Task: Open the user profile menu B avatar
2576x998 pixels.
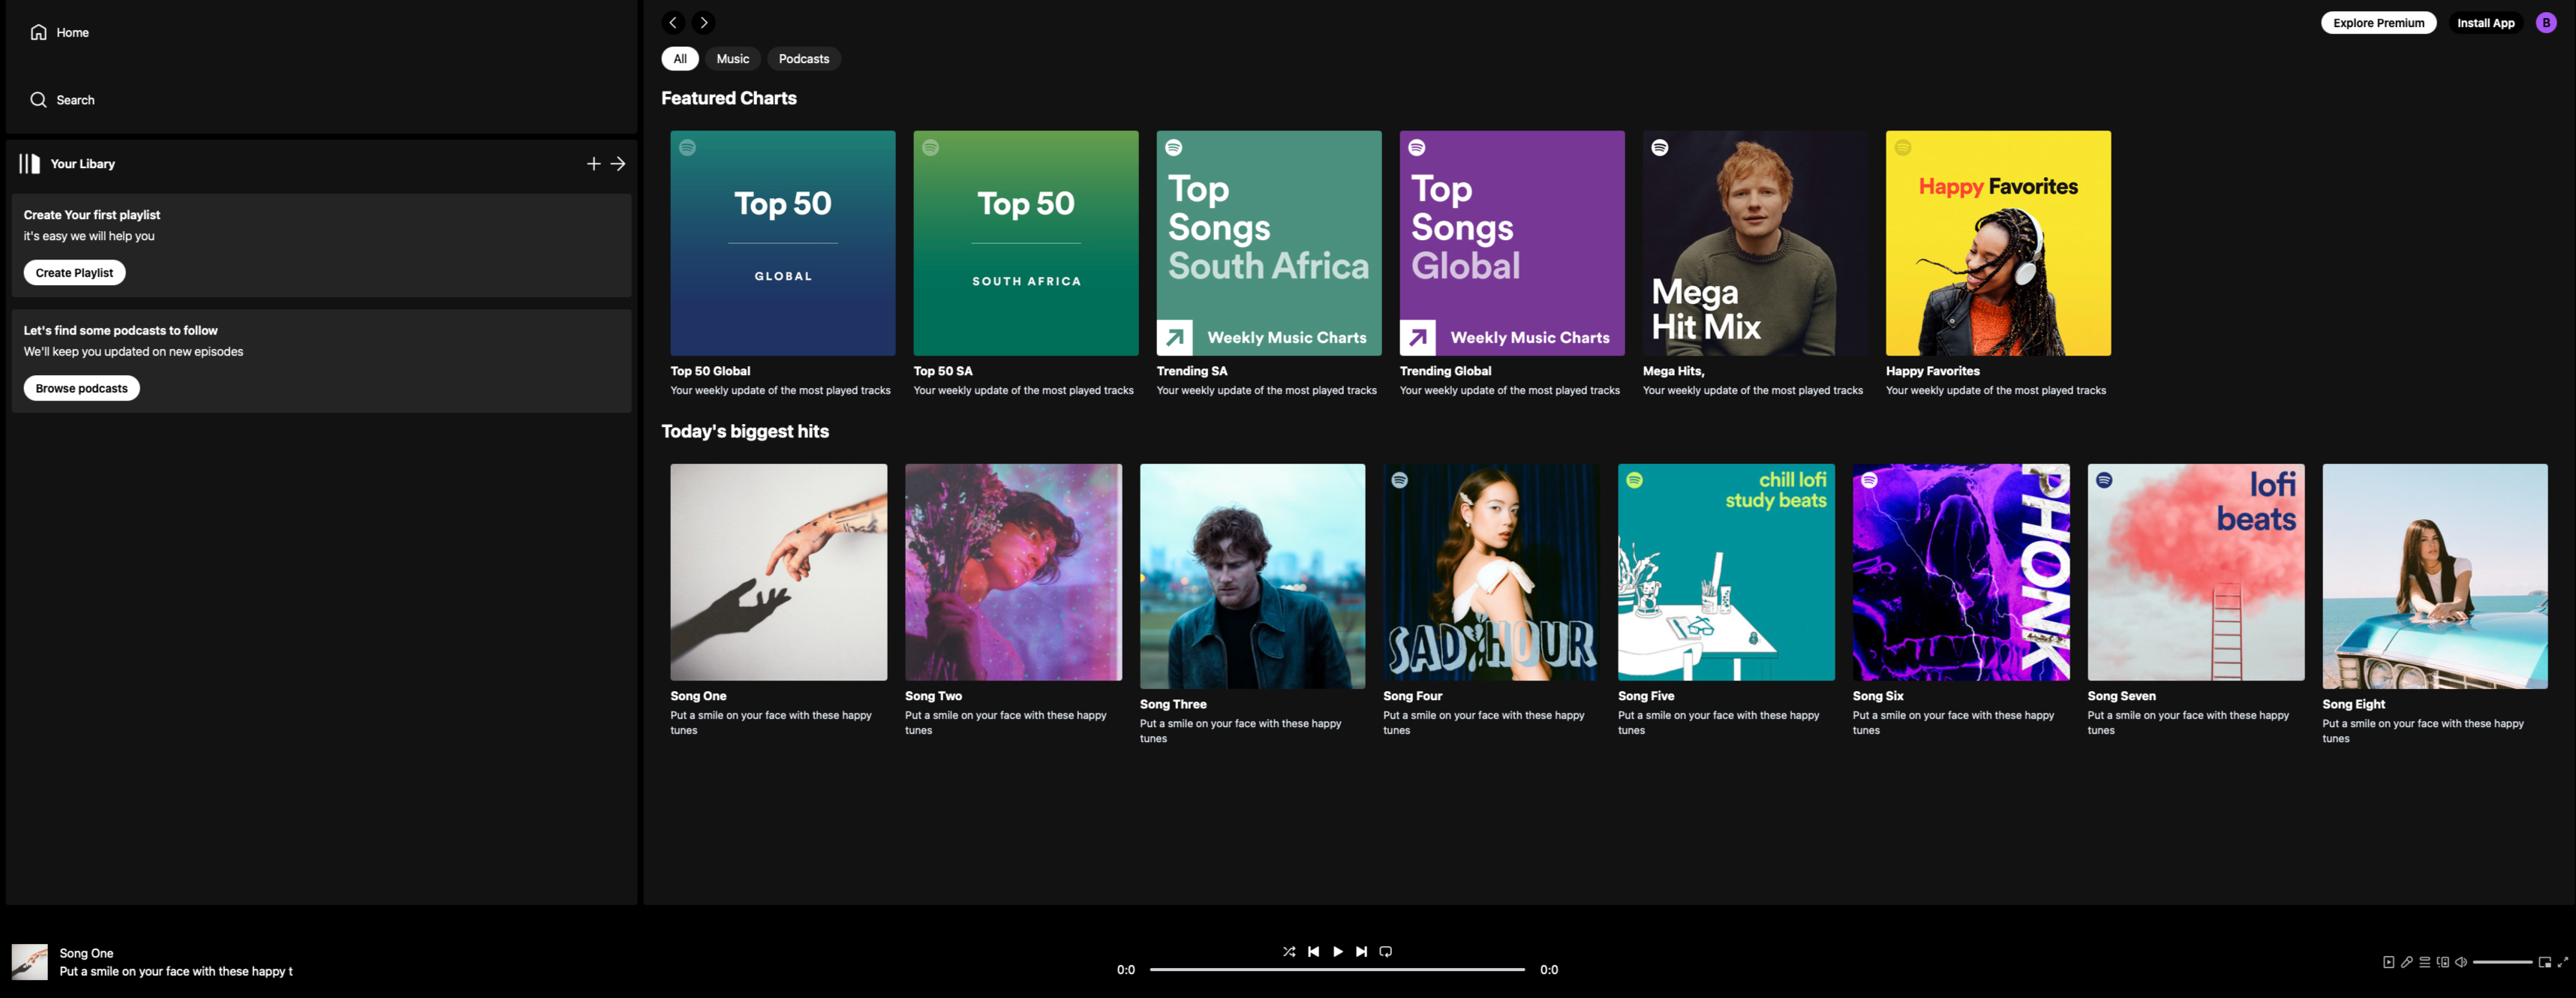Action: [x=2545, y=23]
